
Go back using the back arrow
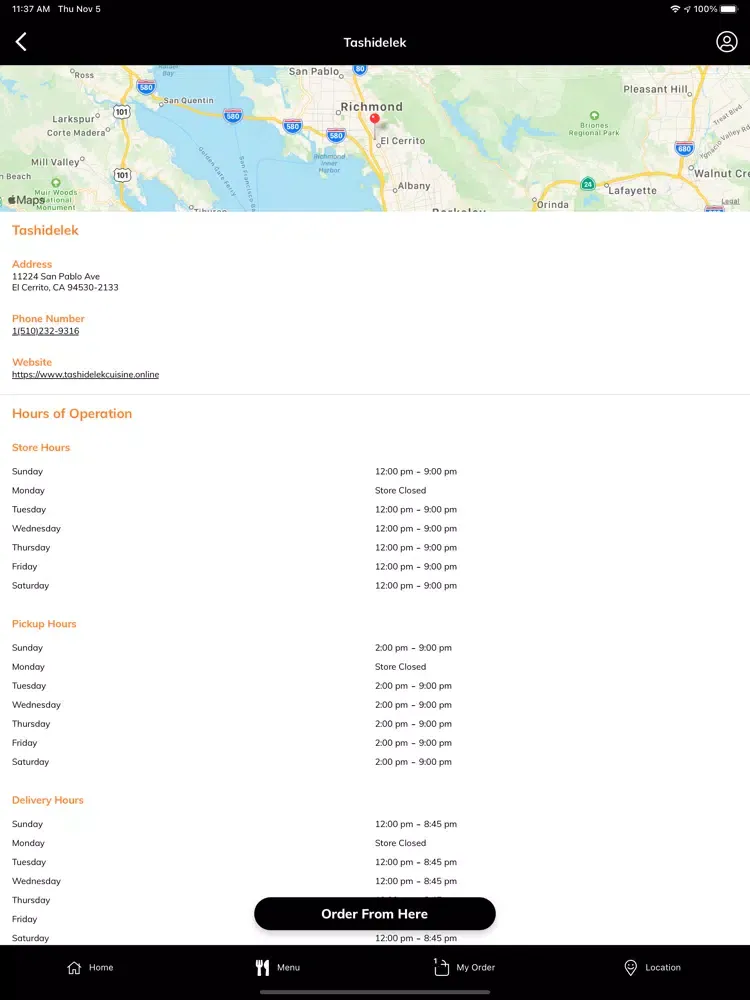pyautogui.click(x=21, y=42)
